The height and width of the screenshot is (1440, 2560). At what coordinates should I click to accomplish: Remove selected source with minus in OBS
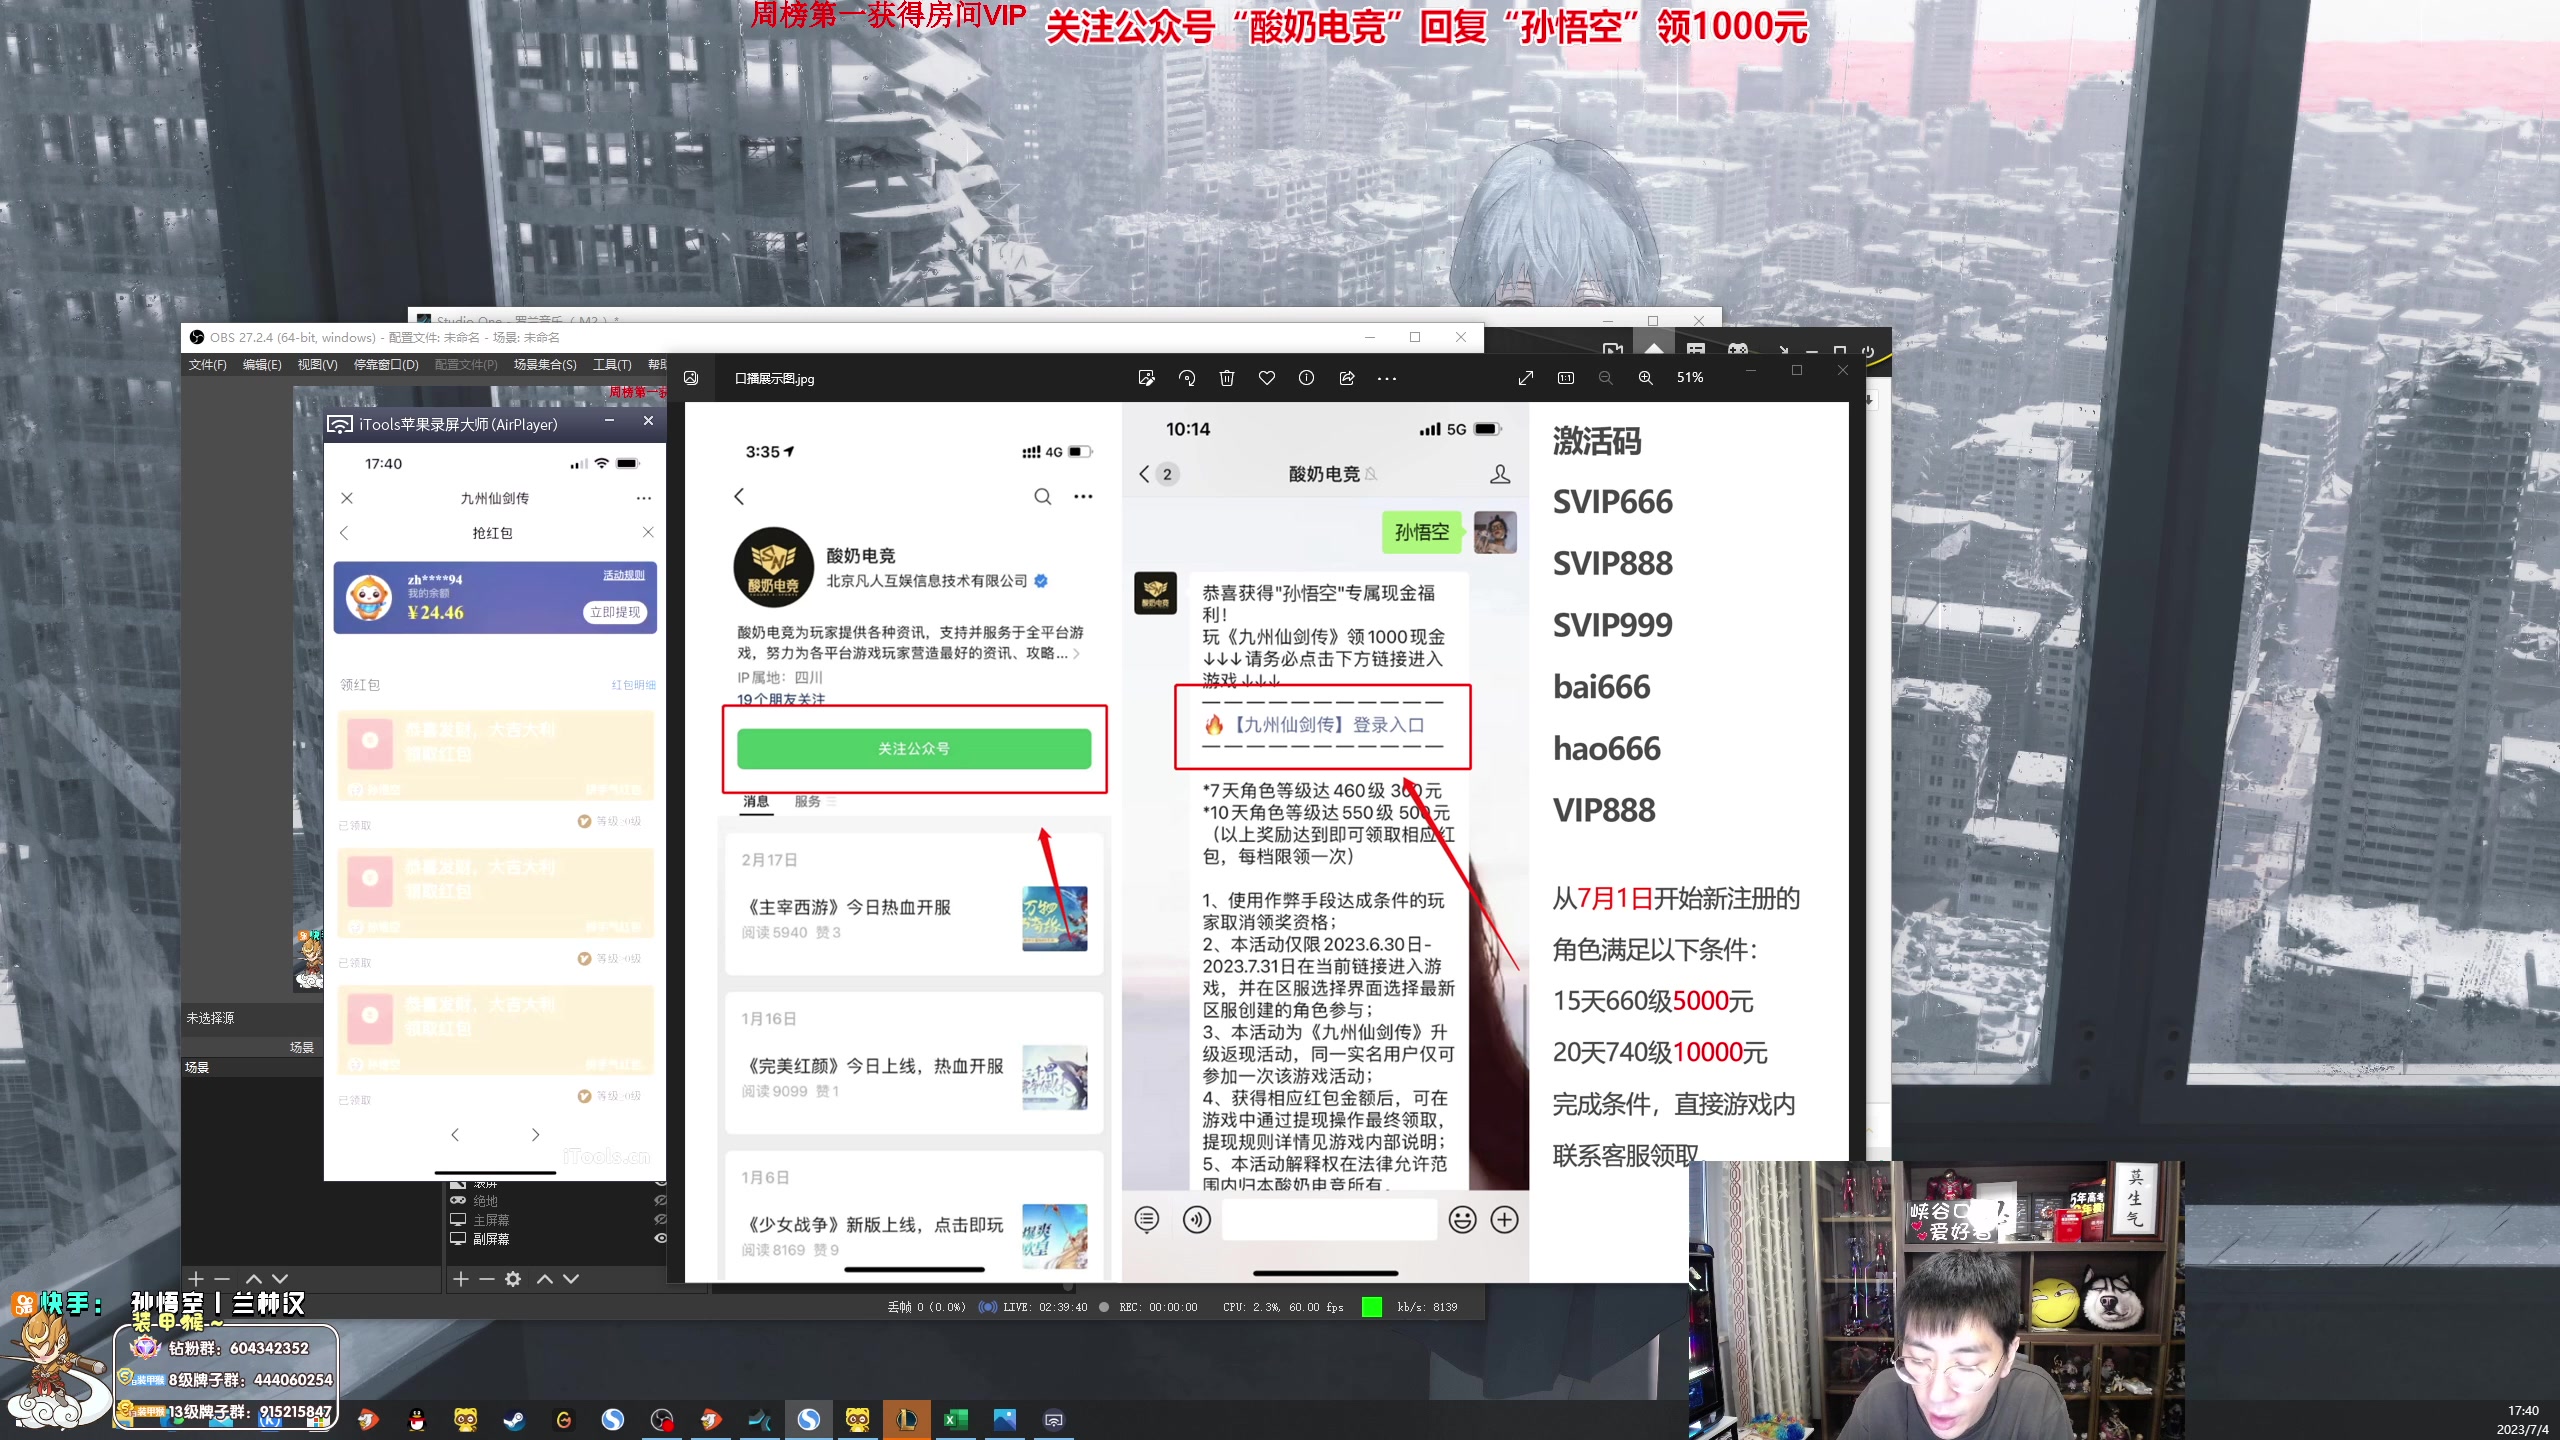pyautogui.click(x=487, y=1279)
